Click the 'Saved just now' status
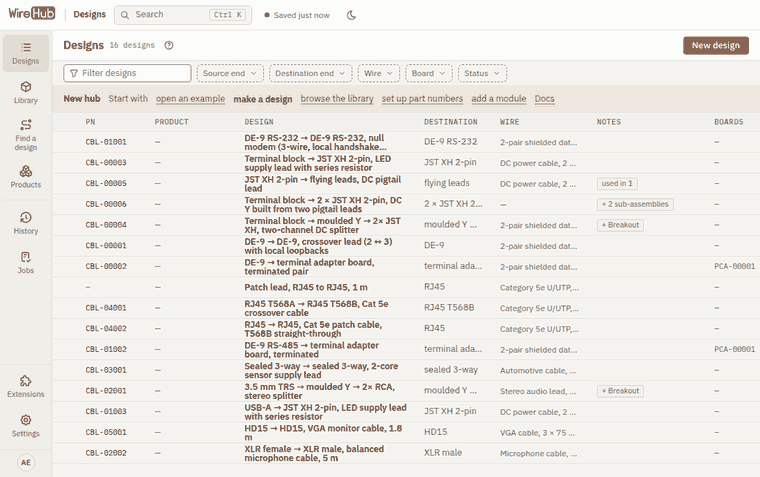The height and width of the screenshot is (477, 760). tap(297, 15)
